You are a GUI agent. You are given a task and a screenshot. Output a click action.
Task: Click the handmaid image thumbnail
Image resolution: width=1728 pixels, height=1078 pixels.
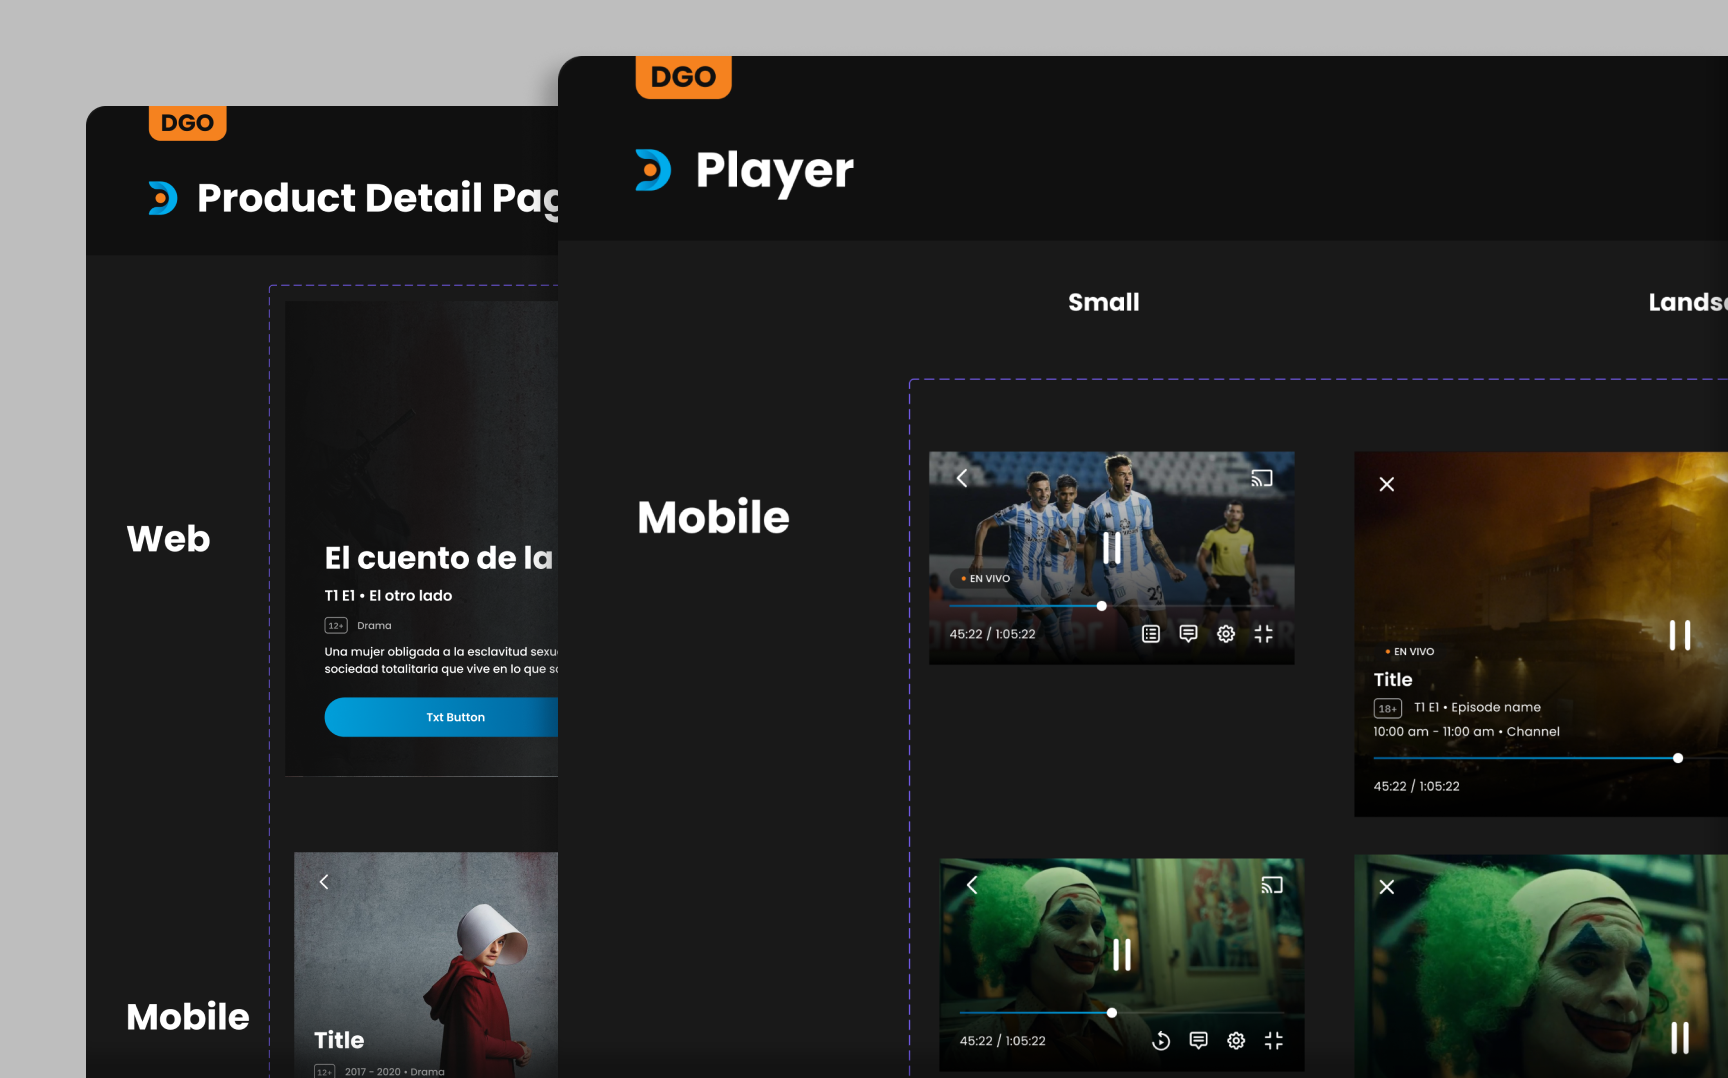[426, 965]
